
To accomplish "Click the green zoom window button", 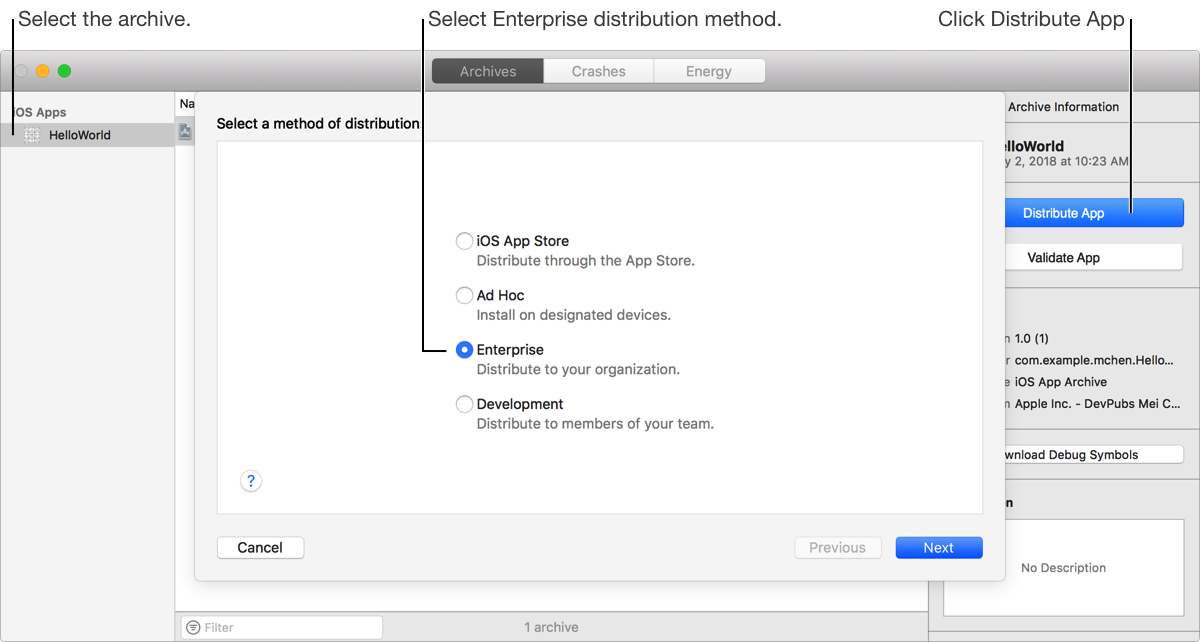I will (64, 71).
